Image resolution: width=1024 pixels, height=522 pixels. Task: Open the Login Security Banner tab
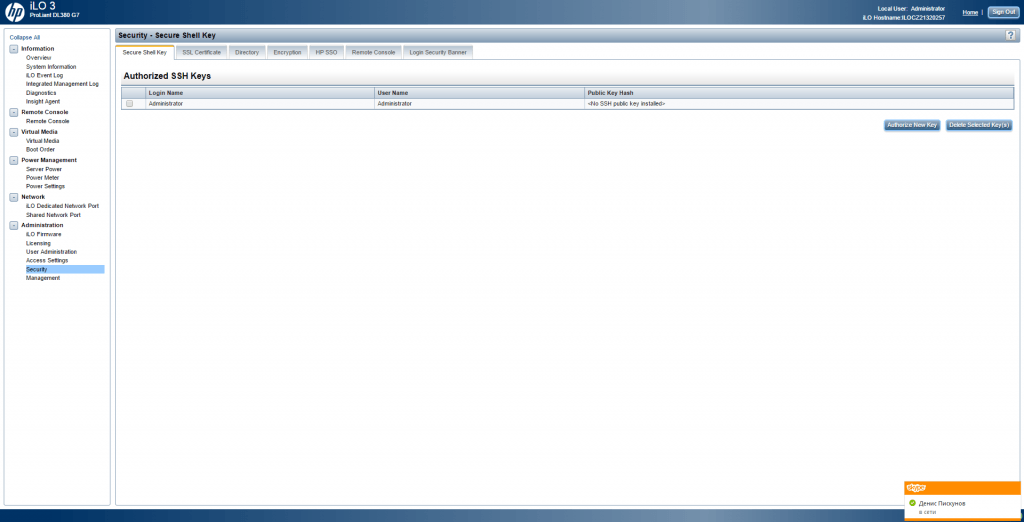point(438,52)
